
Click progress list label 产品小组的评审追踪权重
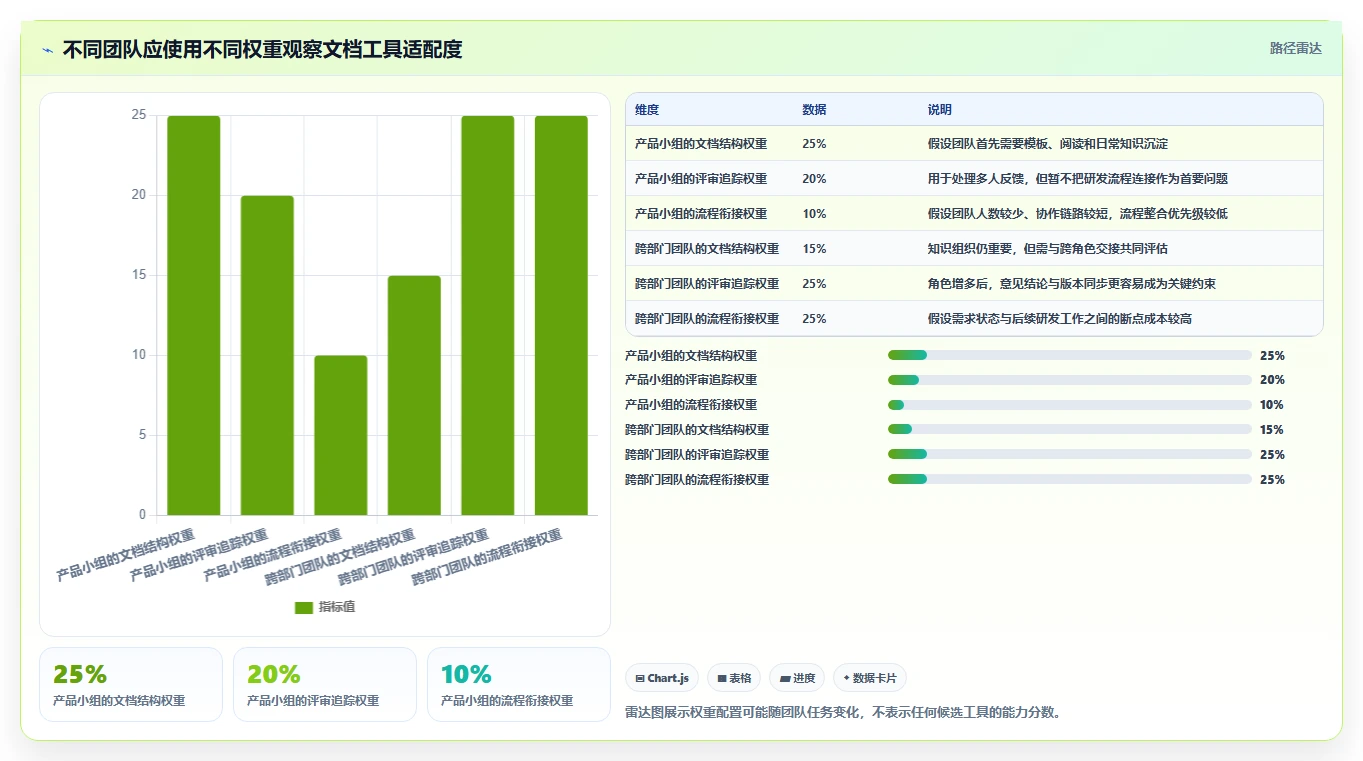691,380
